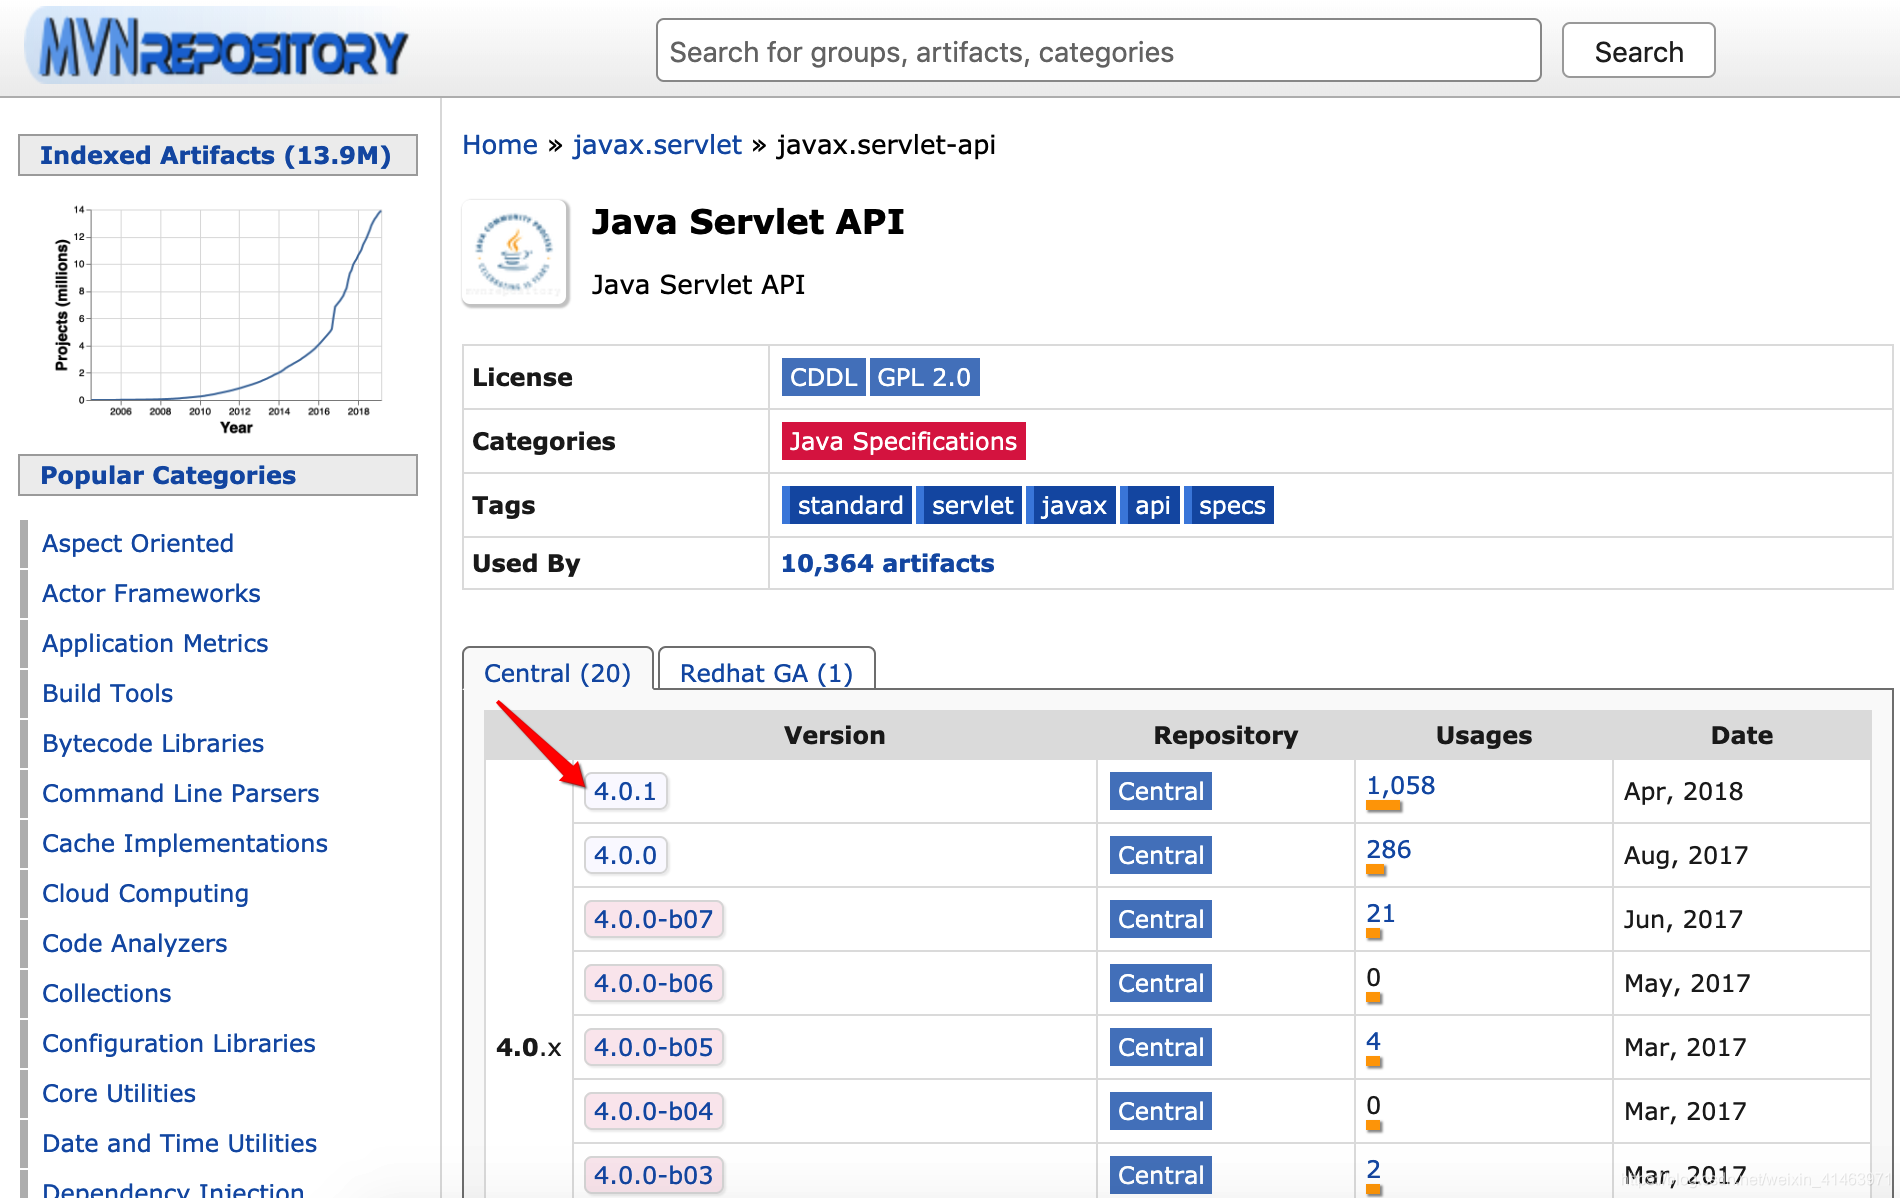Open the 10,364 artifacts link

[887, 563]
